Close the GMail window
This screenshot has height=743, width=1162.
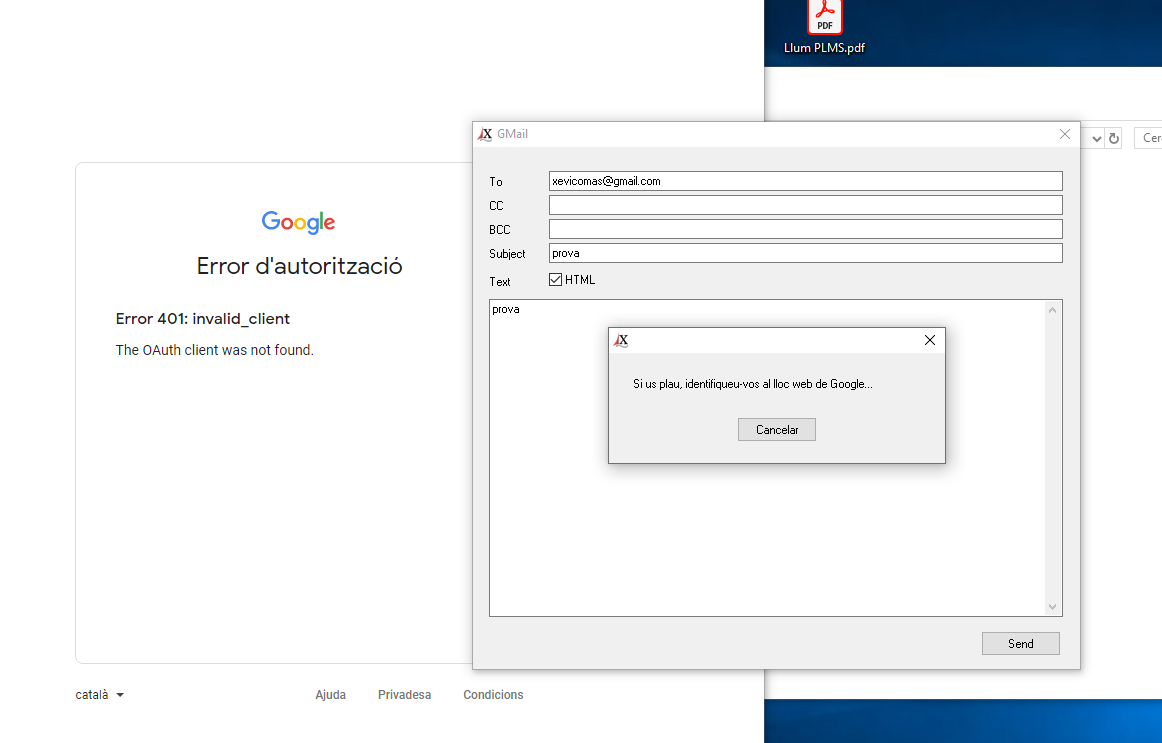coord(1065,134)
